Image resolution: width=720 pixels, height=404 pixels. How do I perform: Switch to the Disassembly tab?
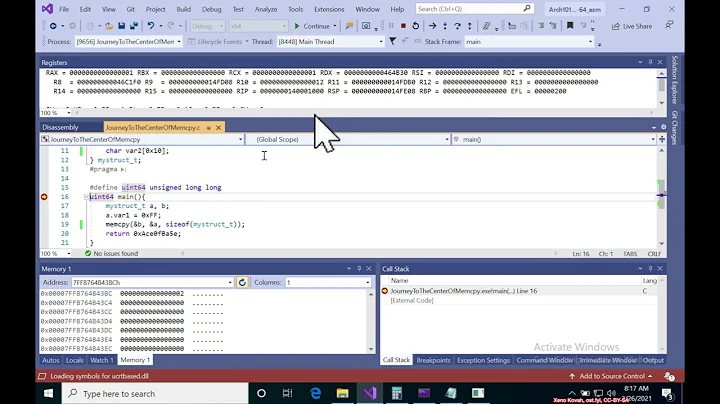point(60,127)
